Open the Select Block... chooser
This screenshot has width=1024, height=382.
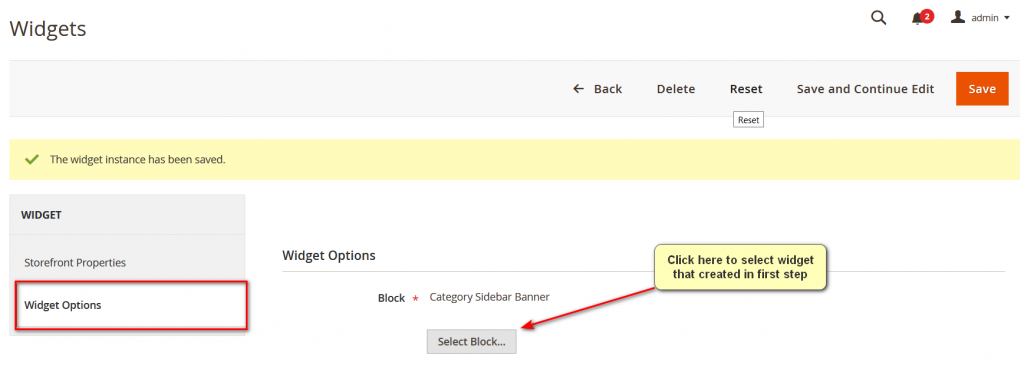point(472,342)
